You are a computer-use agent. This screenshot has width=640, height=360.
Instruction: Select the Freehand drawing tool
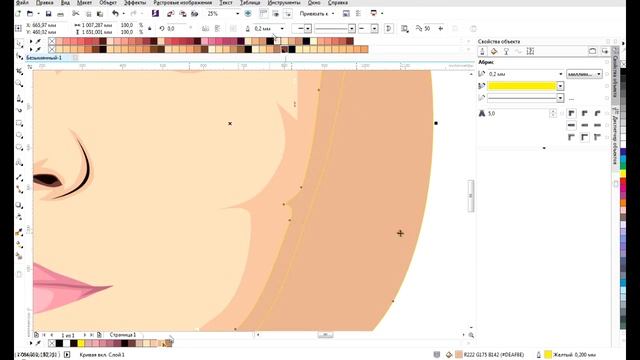(19, 98)
